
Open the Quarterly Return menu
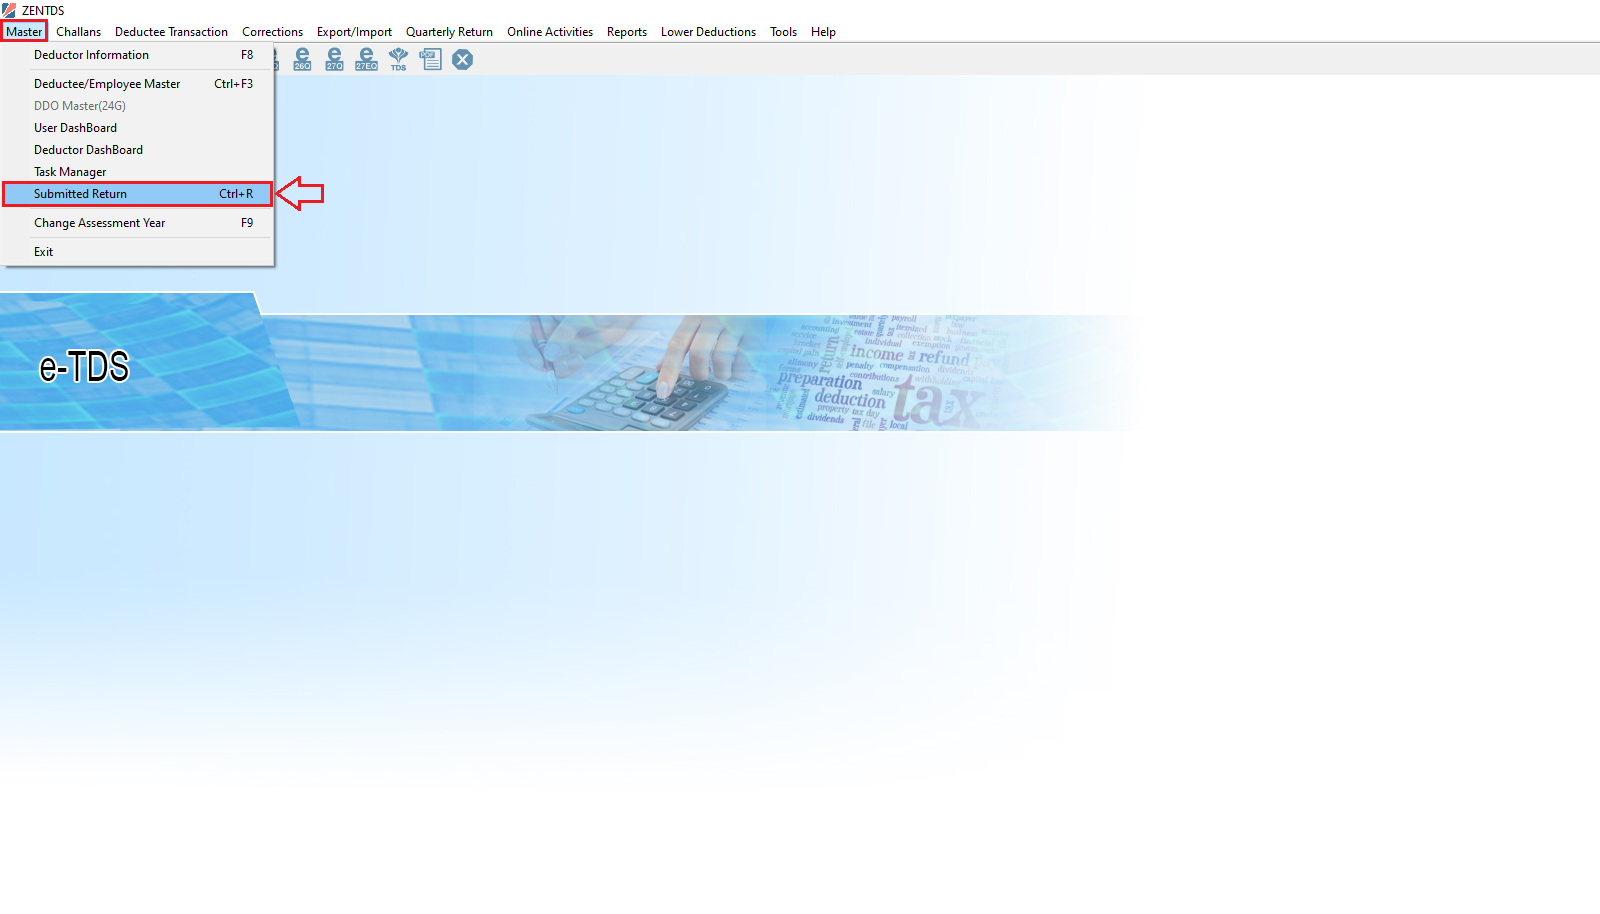pyautogui.click(x=449, y=32)
